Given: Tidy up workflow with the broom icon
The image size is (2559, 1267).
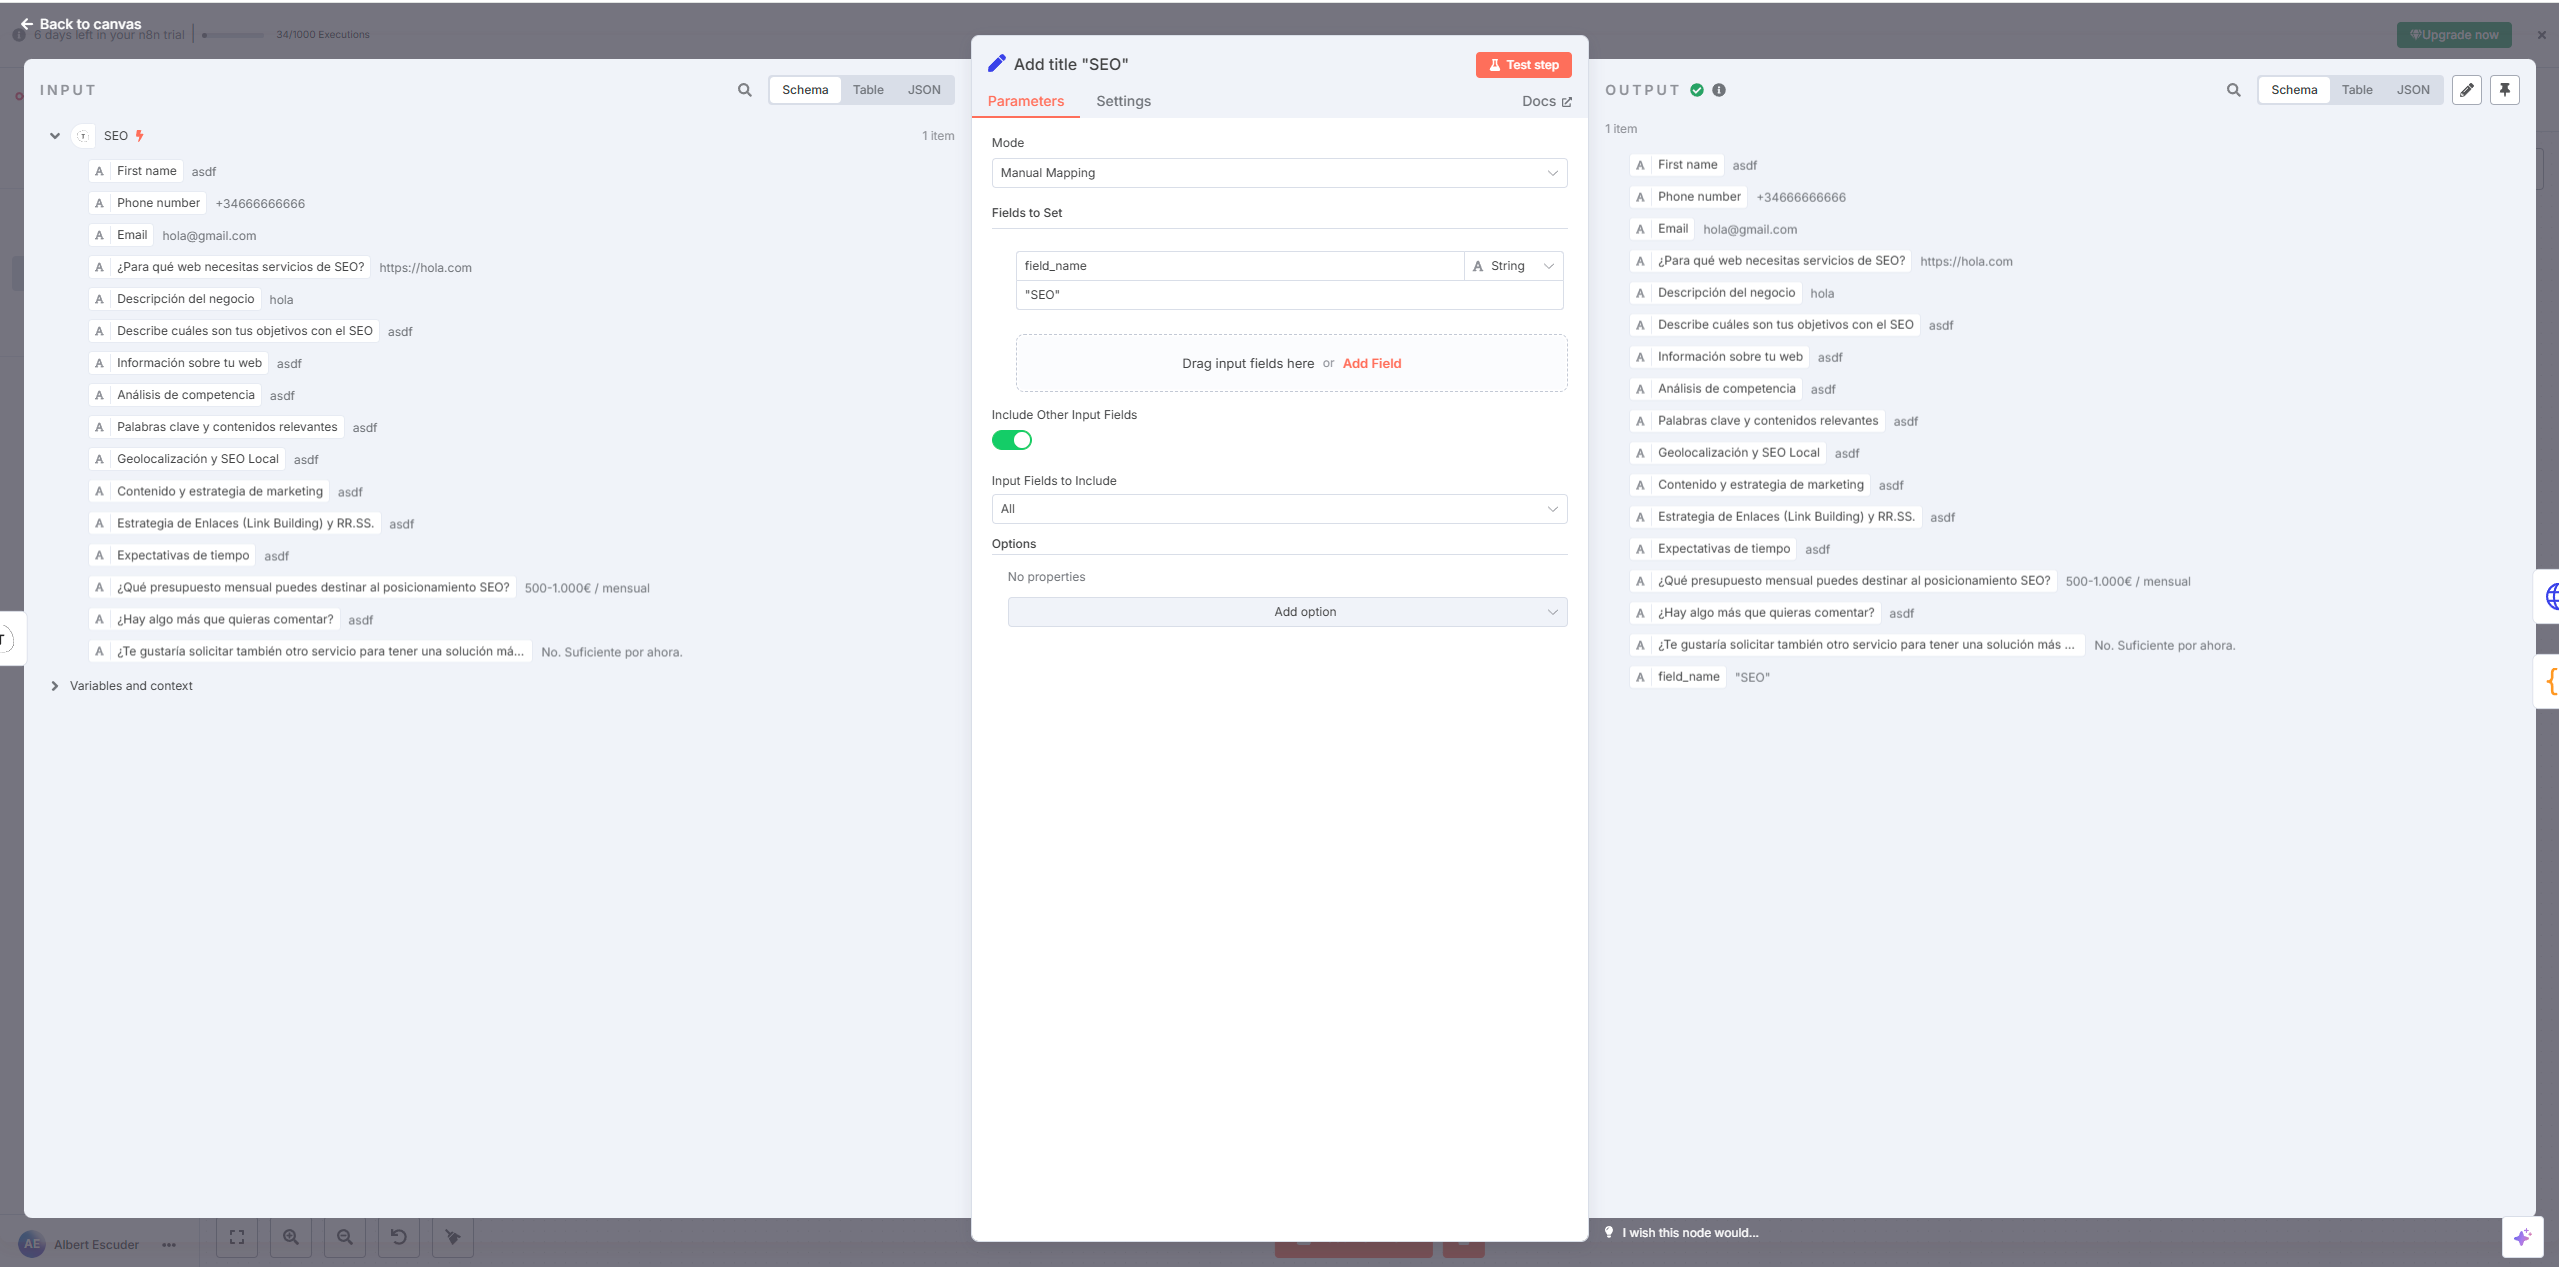Looking at the screenshot, I should point(453,1237).
